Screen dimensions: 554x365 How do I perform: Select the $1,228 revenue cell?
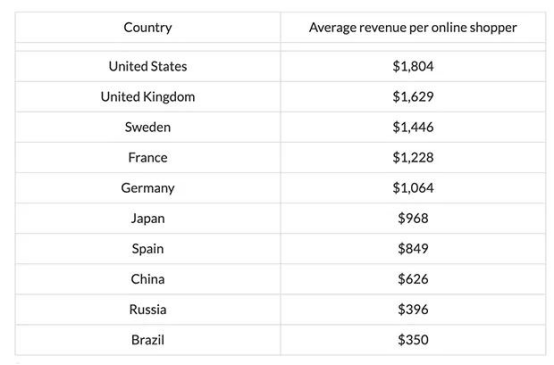413,158
